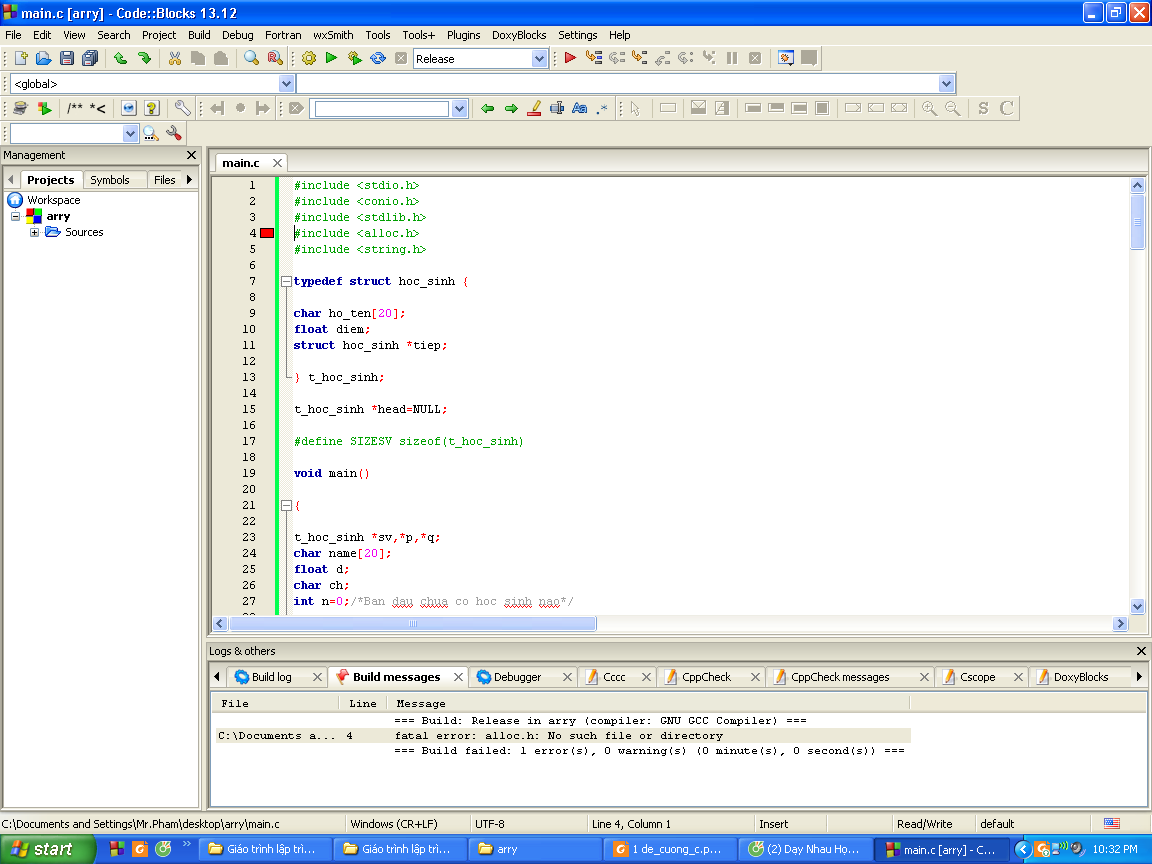Image resolution: width=1152 pixels, height=864 pixels.
Task: Click the Build gear icon
Action: 309,59
